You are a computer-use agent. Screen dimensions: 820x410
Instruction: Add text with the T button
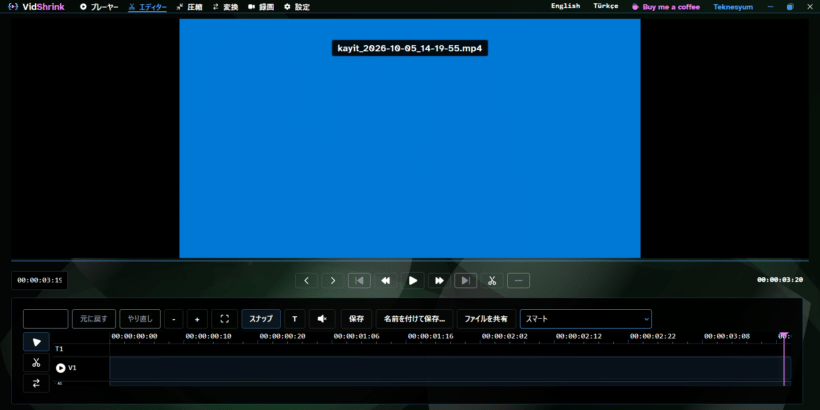pos(295,319)
